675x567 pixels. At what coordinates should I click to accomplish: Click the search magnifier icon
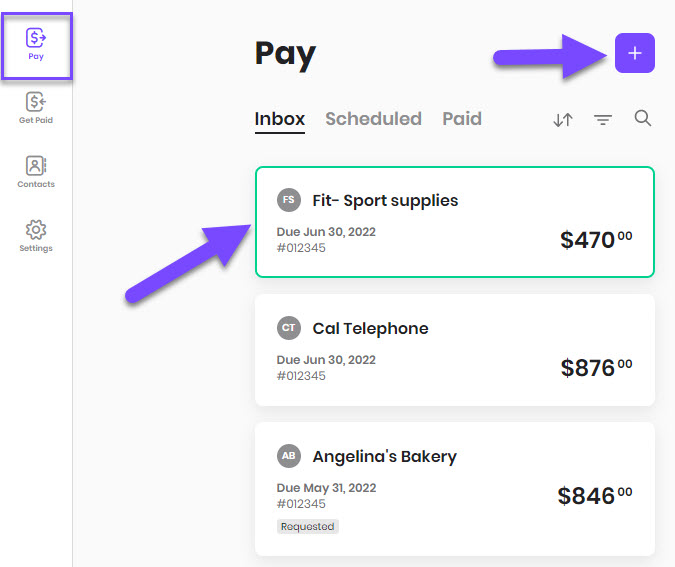tap(643, 118)
